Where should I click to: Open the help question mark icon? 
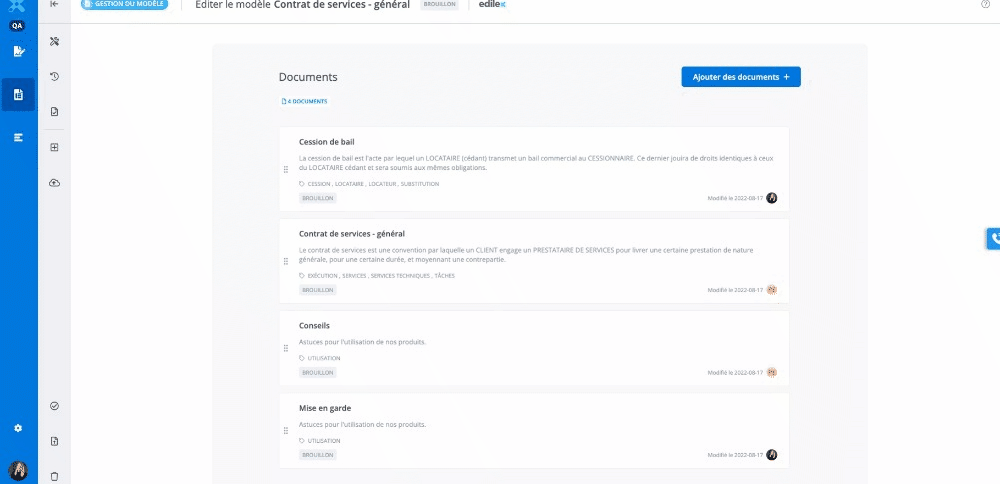click(x=985, y=5)
